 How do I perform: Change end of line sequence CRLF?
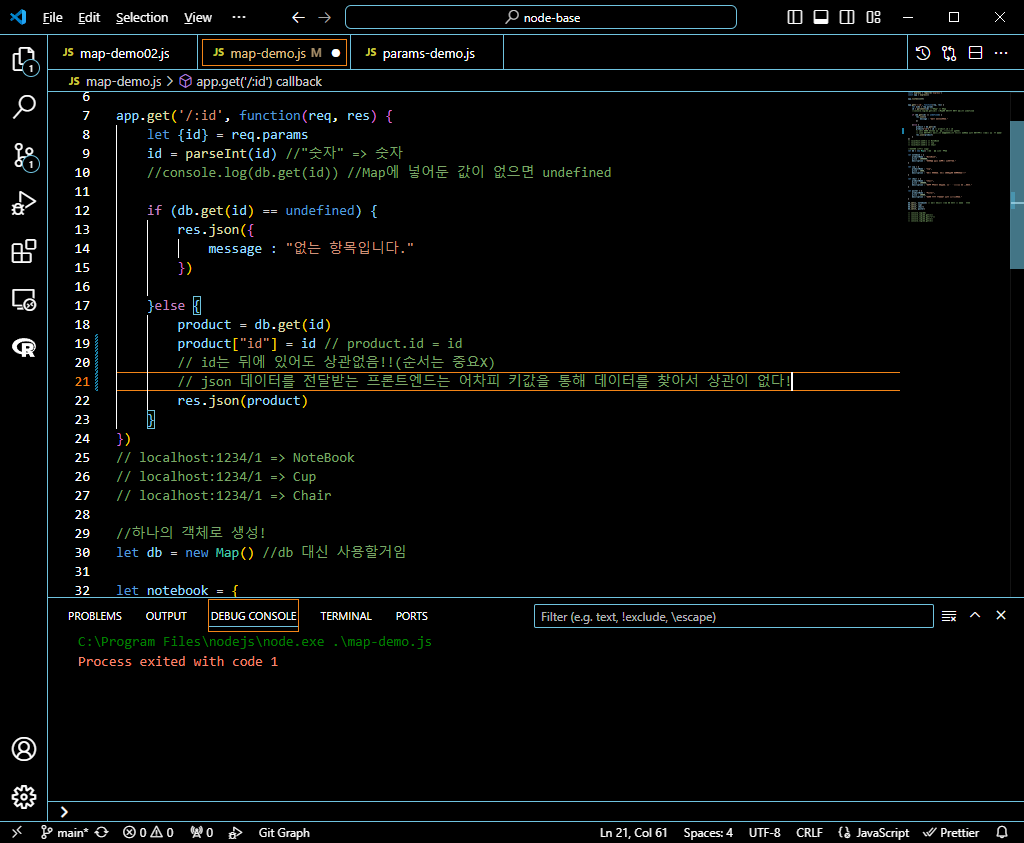pos(809,833)
